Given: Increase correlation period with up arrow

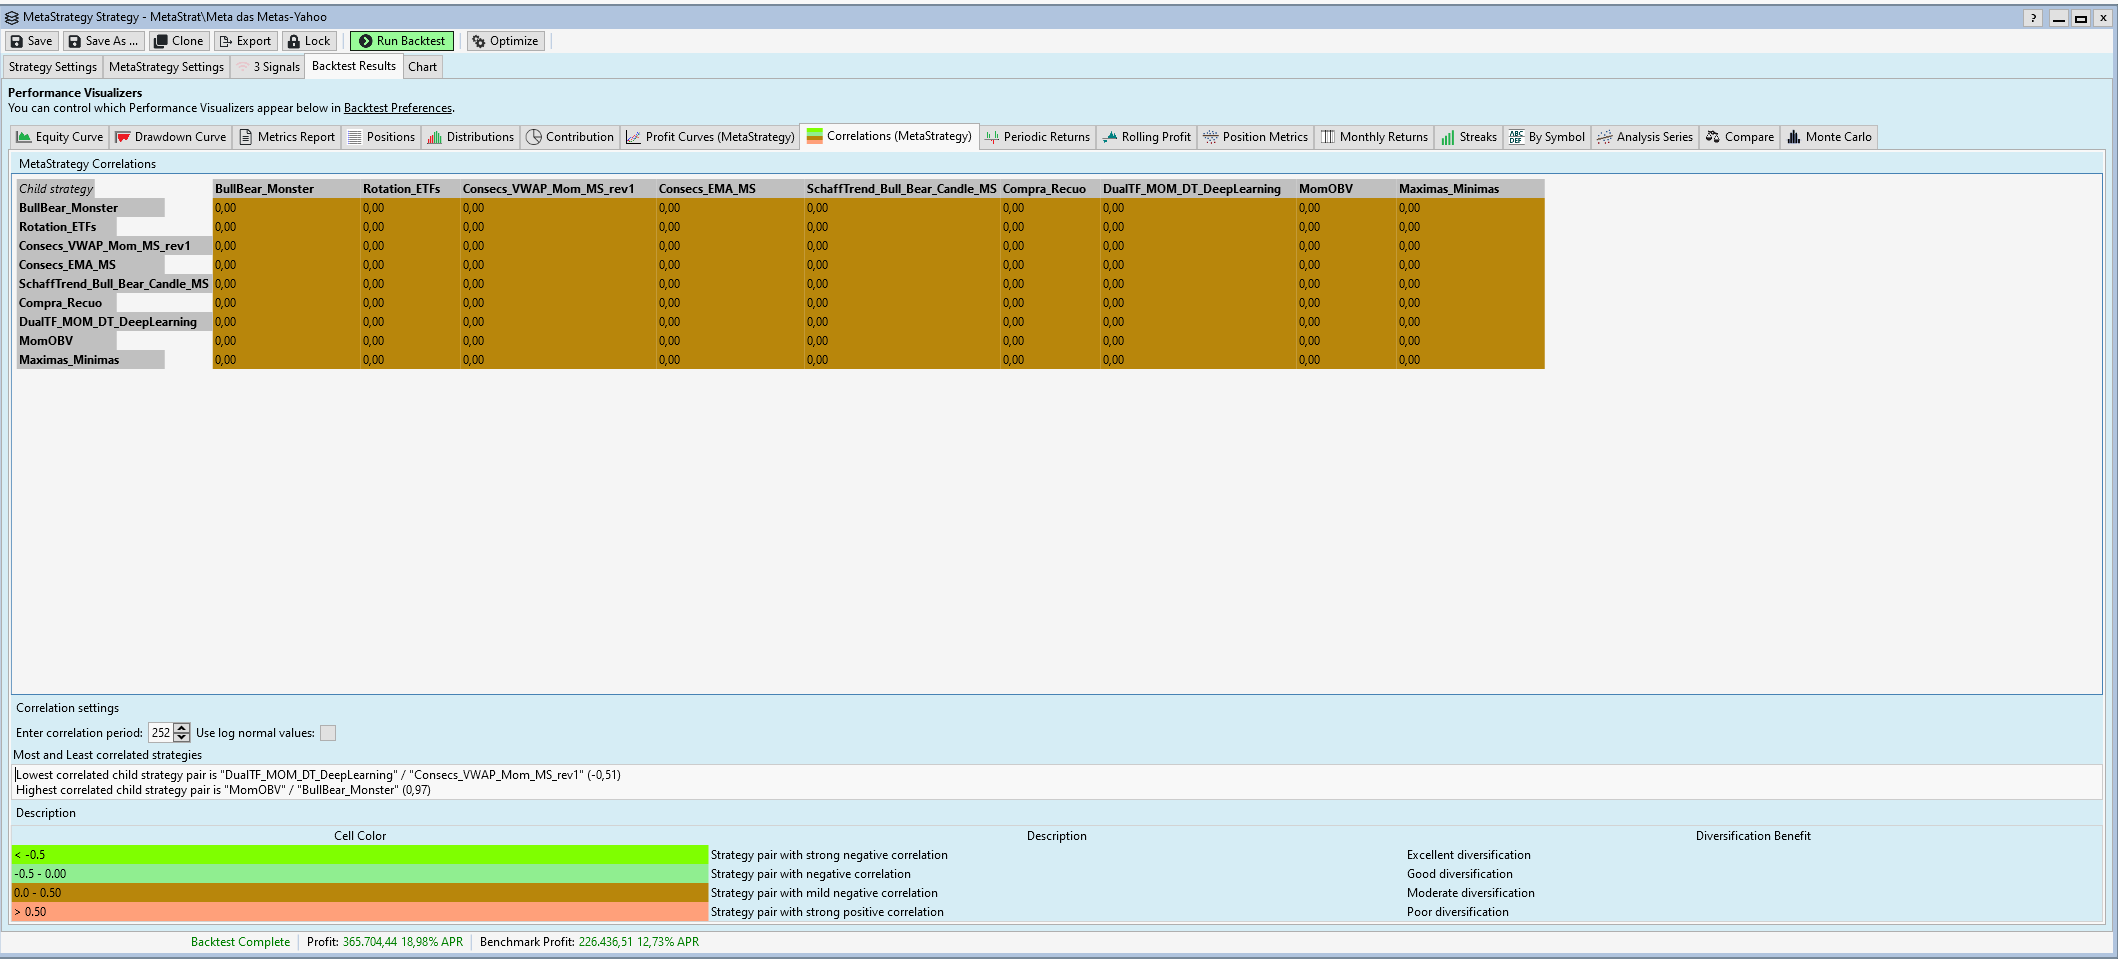Looking at the screenshot, I should pyautogui.click(x=182, y=728).
